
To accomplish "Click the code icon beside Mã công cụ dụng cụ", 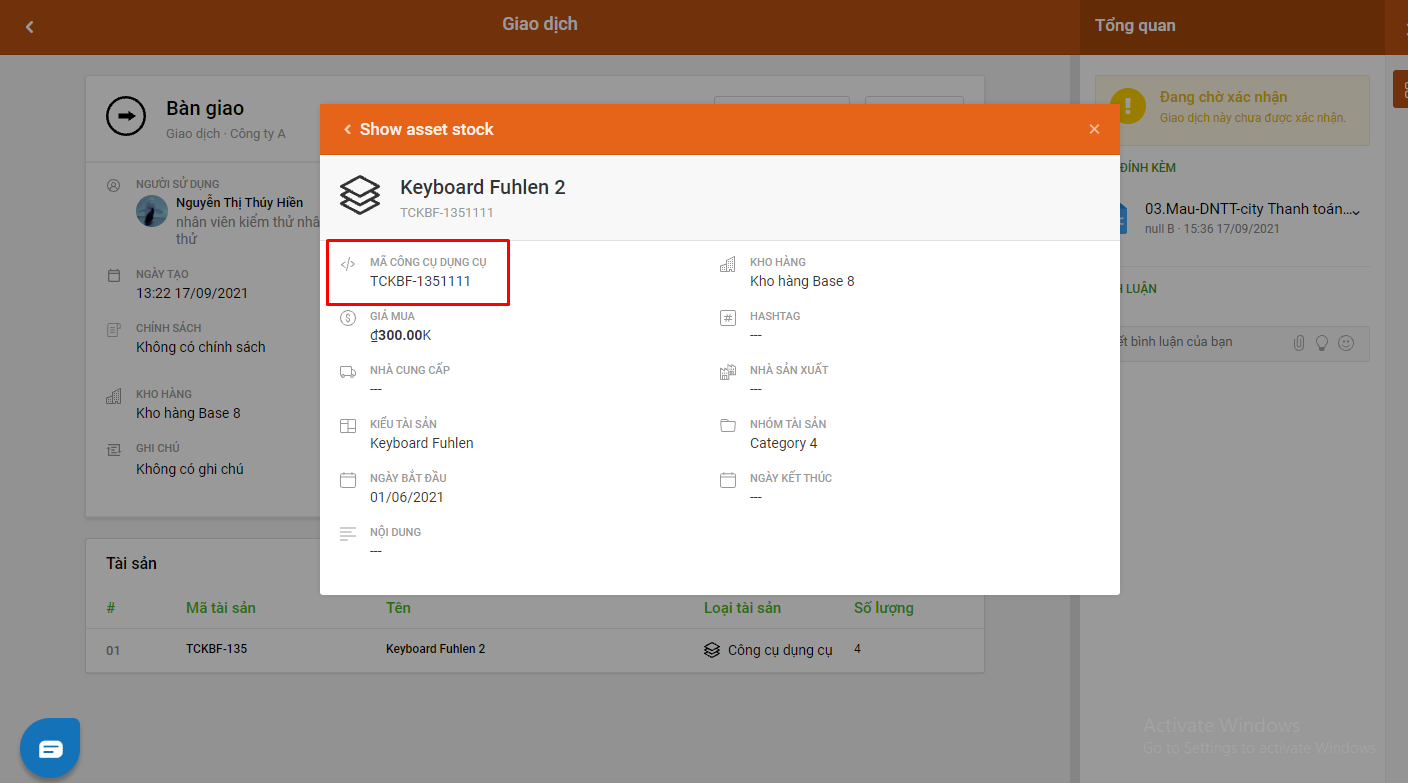I will click(x=348, y=264).
